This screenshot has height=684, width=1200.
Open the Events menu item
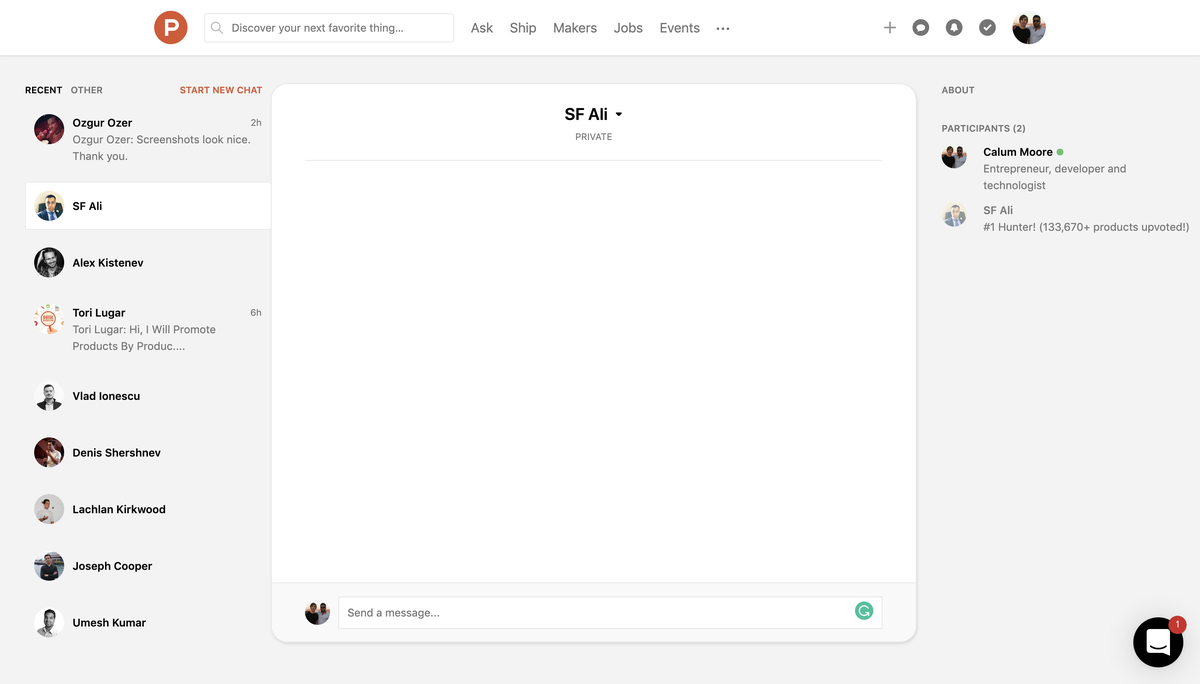pos(680,28)
